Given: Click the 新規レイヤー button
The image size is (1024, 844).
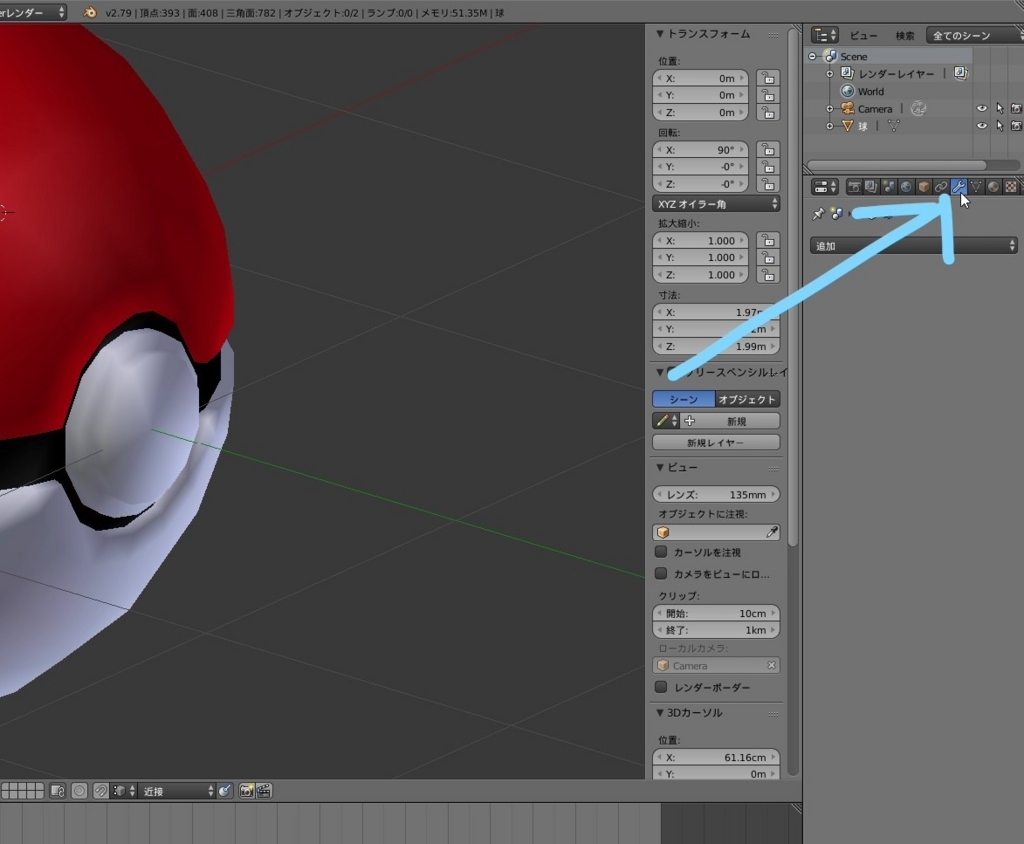Looking at the screenshot, I should pyautogui.click(x=715, y=442).
